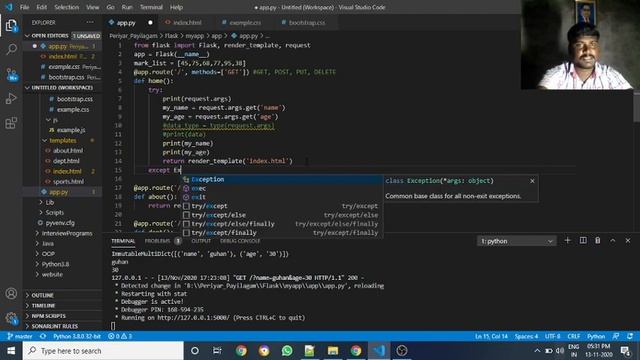
Task: Open Windows Start menu
Action: (x=11, y=351)
